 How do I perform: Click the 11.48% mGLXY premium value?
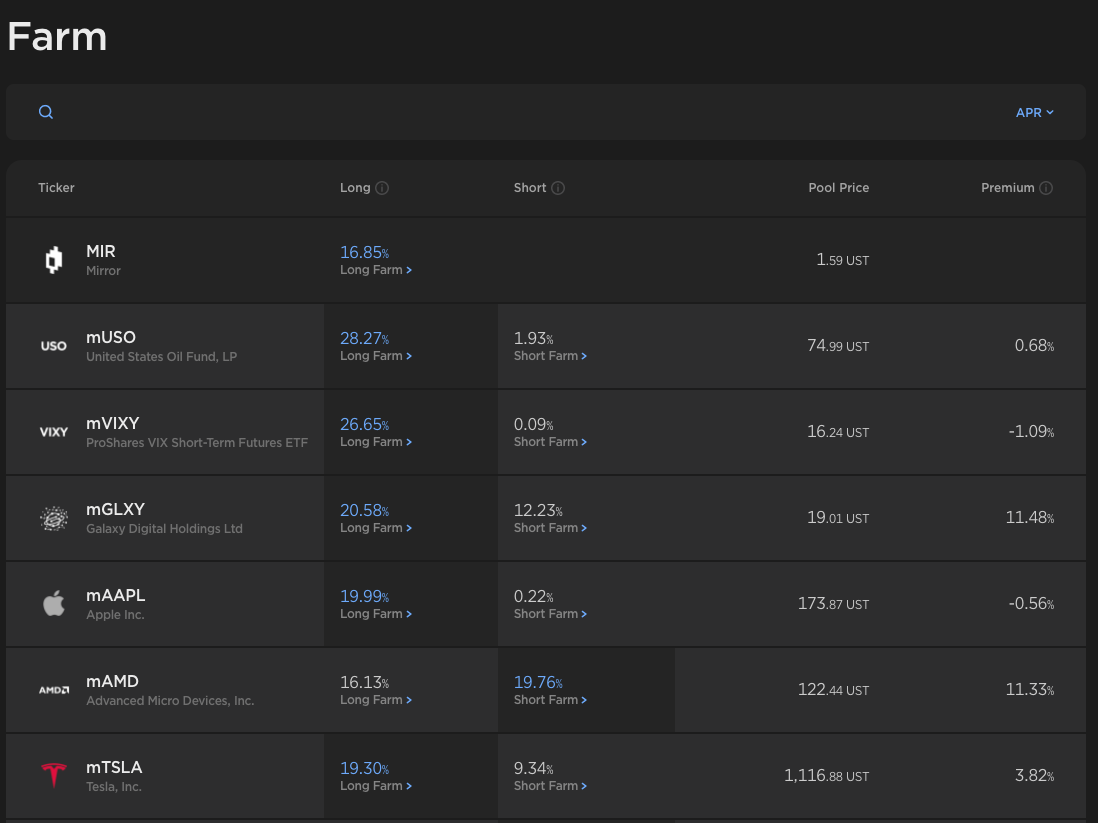click(x=1029, y=518)
